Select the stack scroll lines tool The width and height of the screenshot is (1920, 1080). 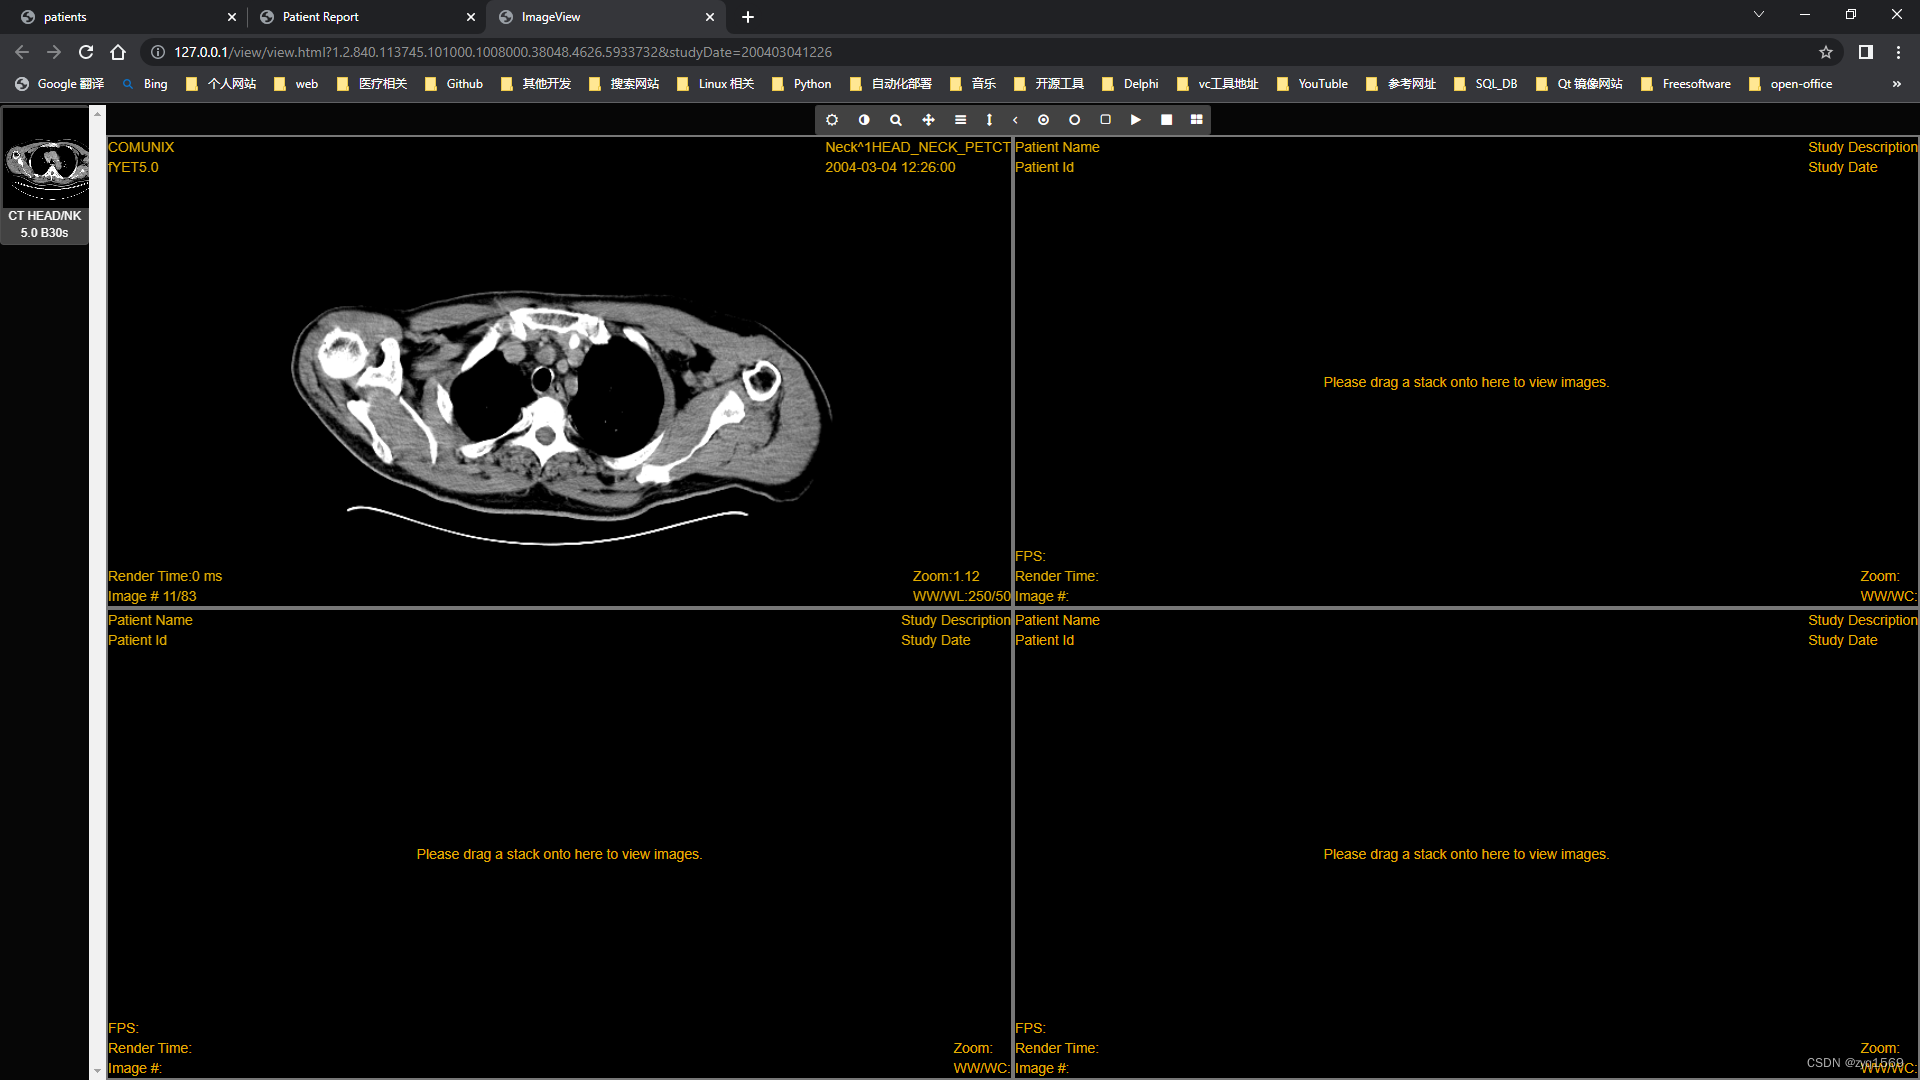click(x=960, y=120)
